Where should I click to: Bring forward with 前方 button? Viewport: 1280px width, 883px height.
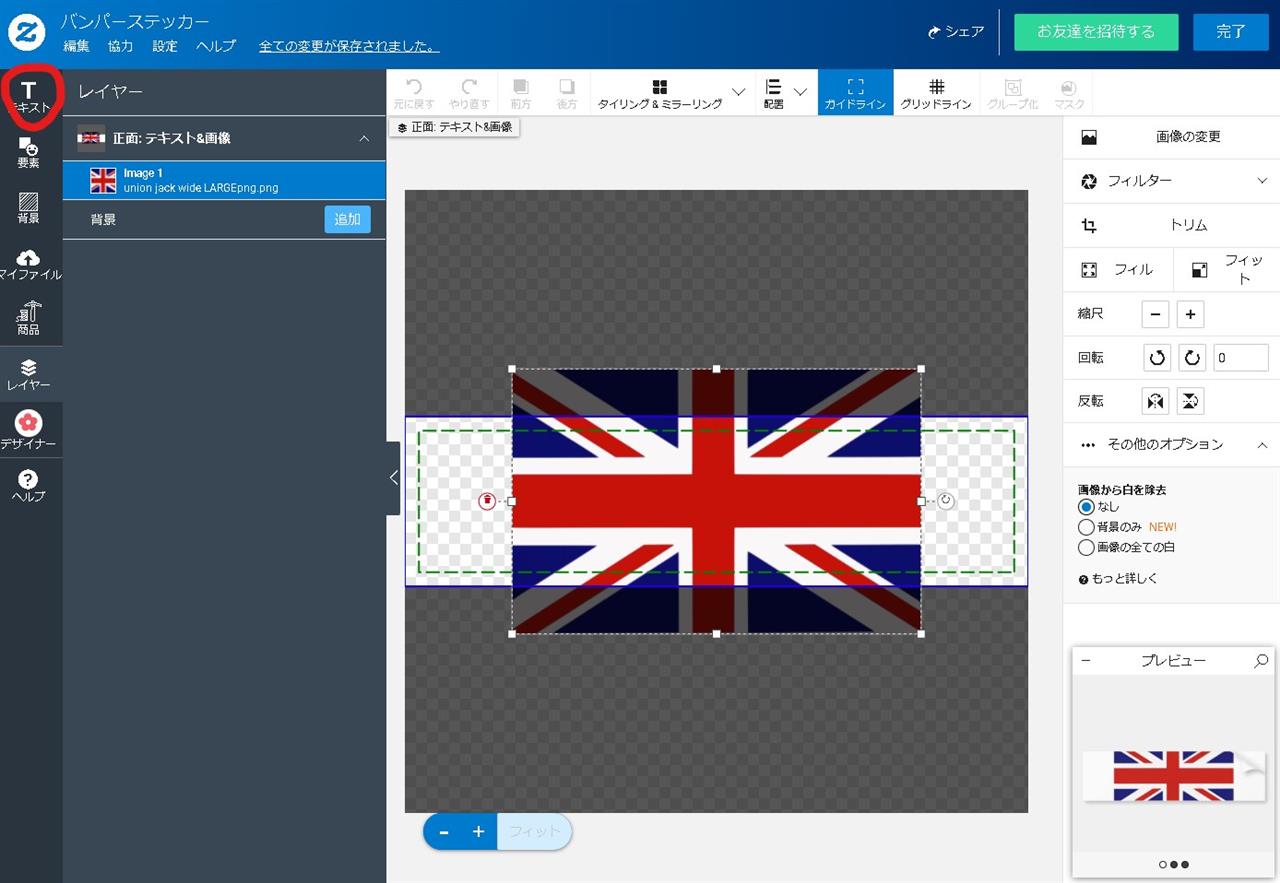point(521,94)
